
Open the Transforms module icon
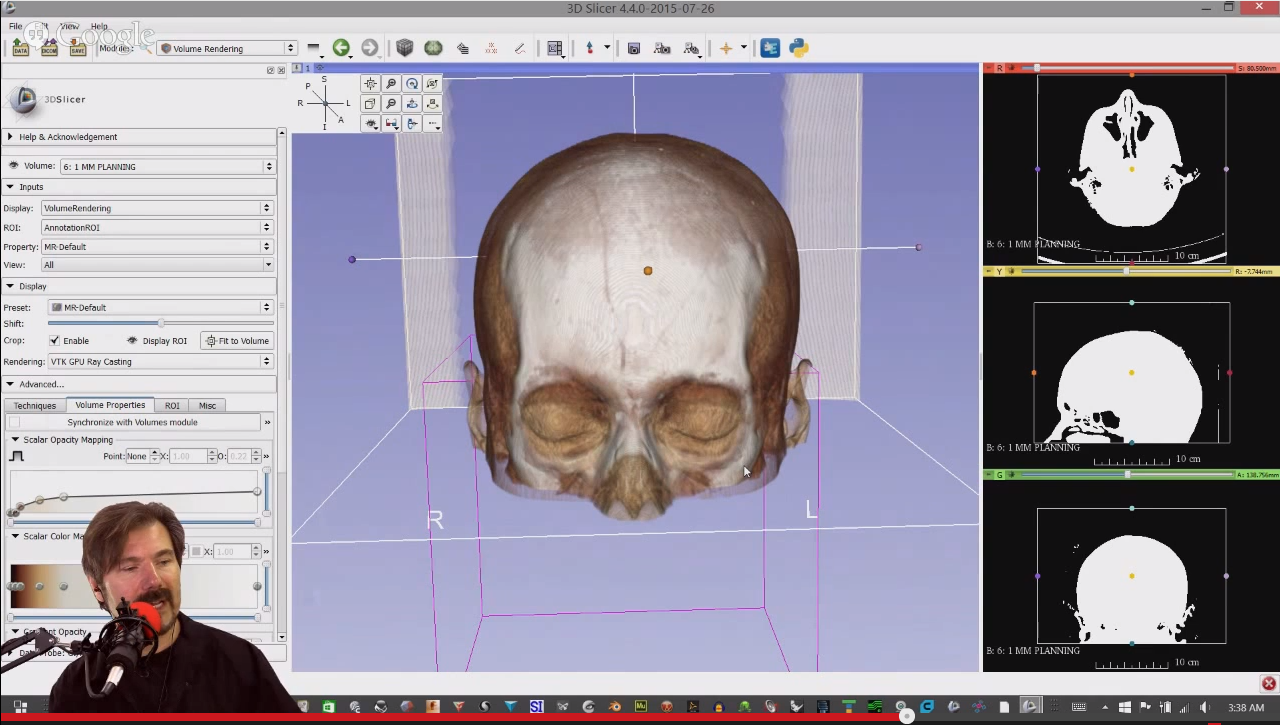click(462, 48)
